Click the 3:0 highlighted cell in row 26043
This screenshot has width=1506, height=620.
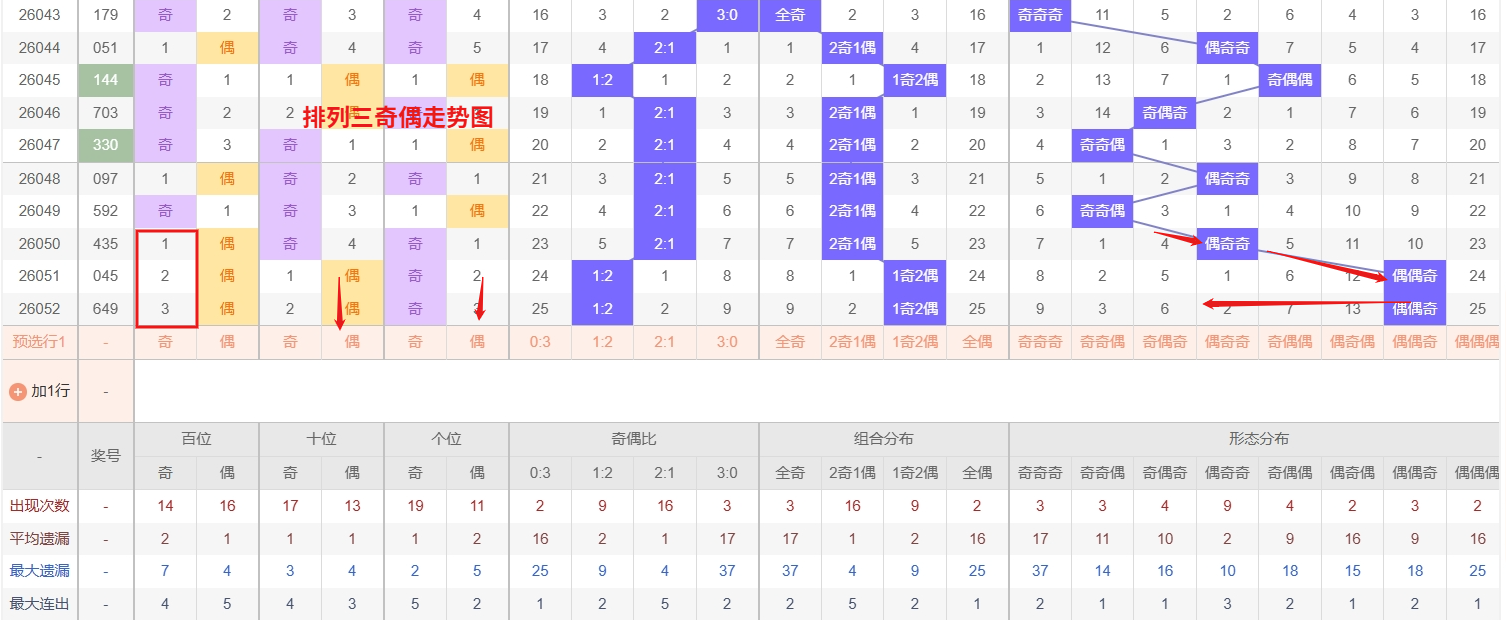pos(727,15)
